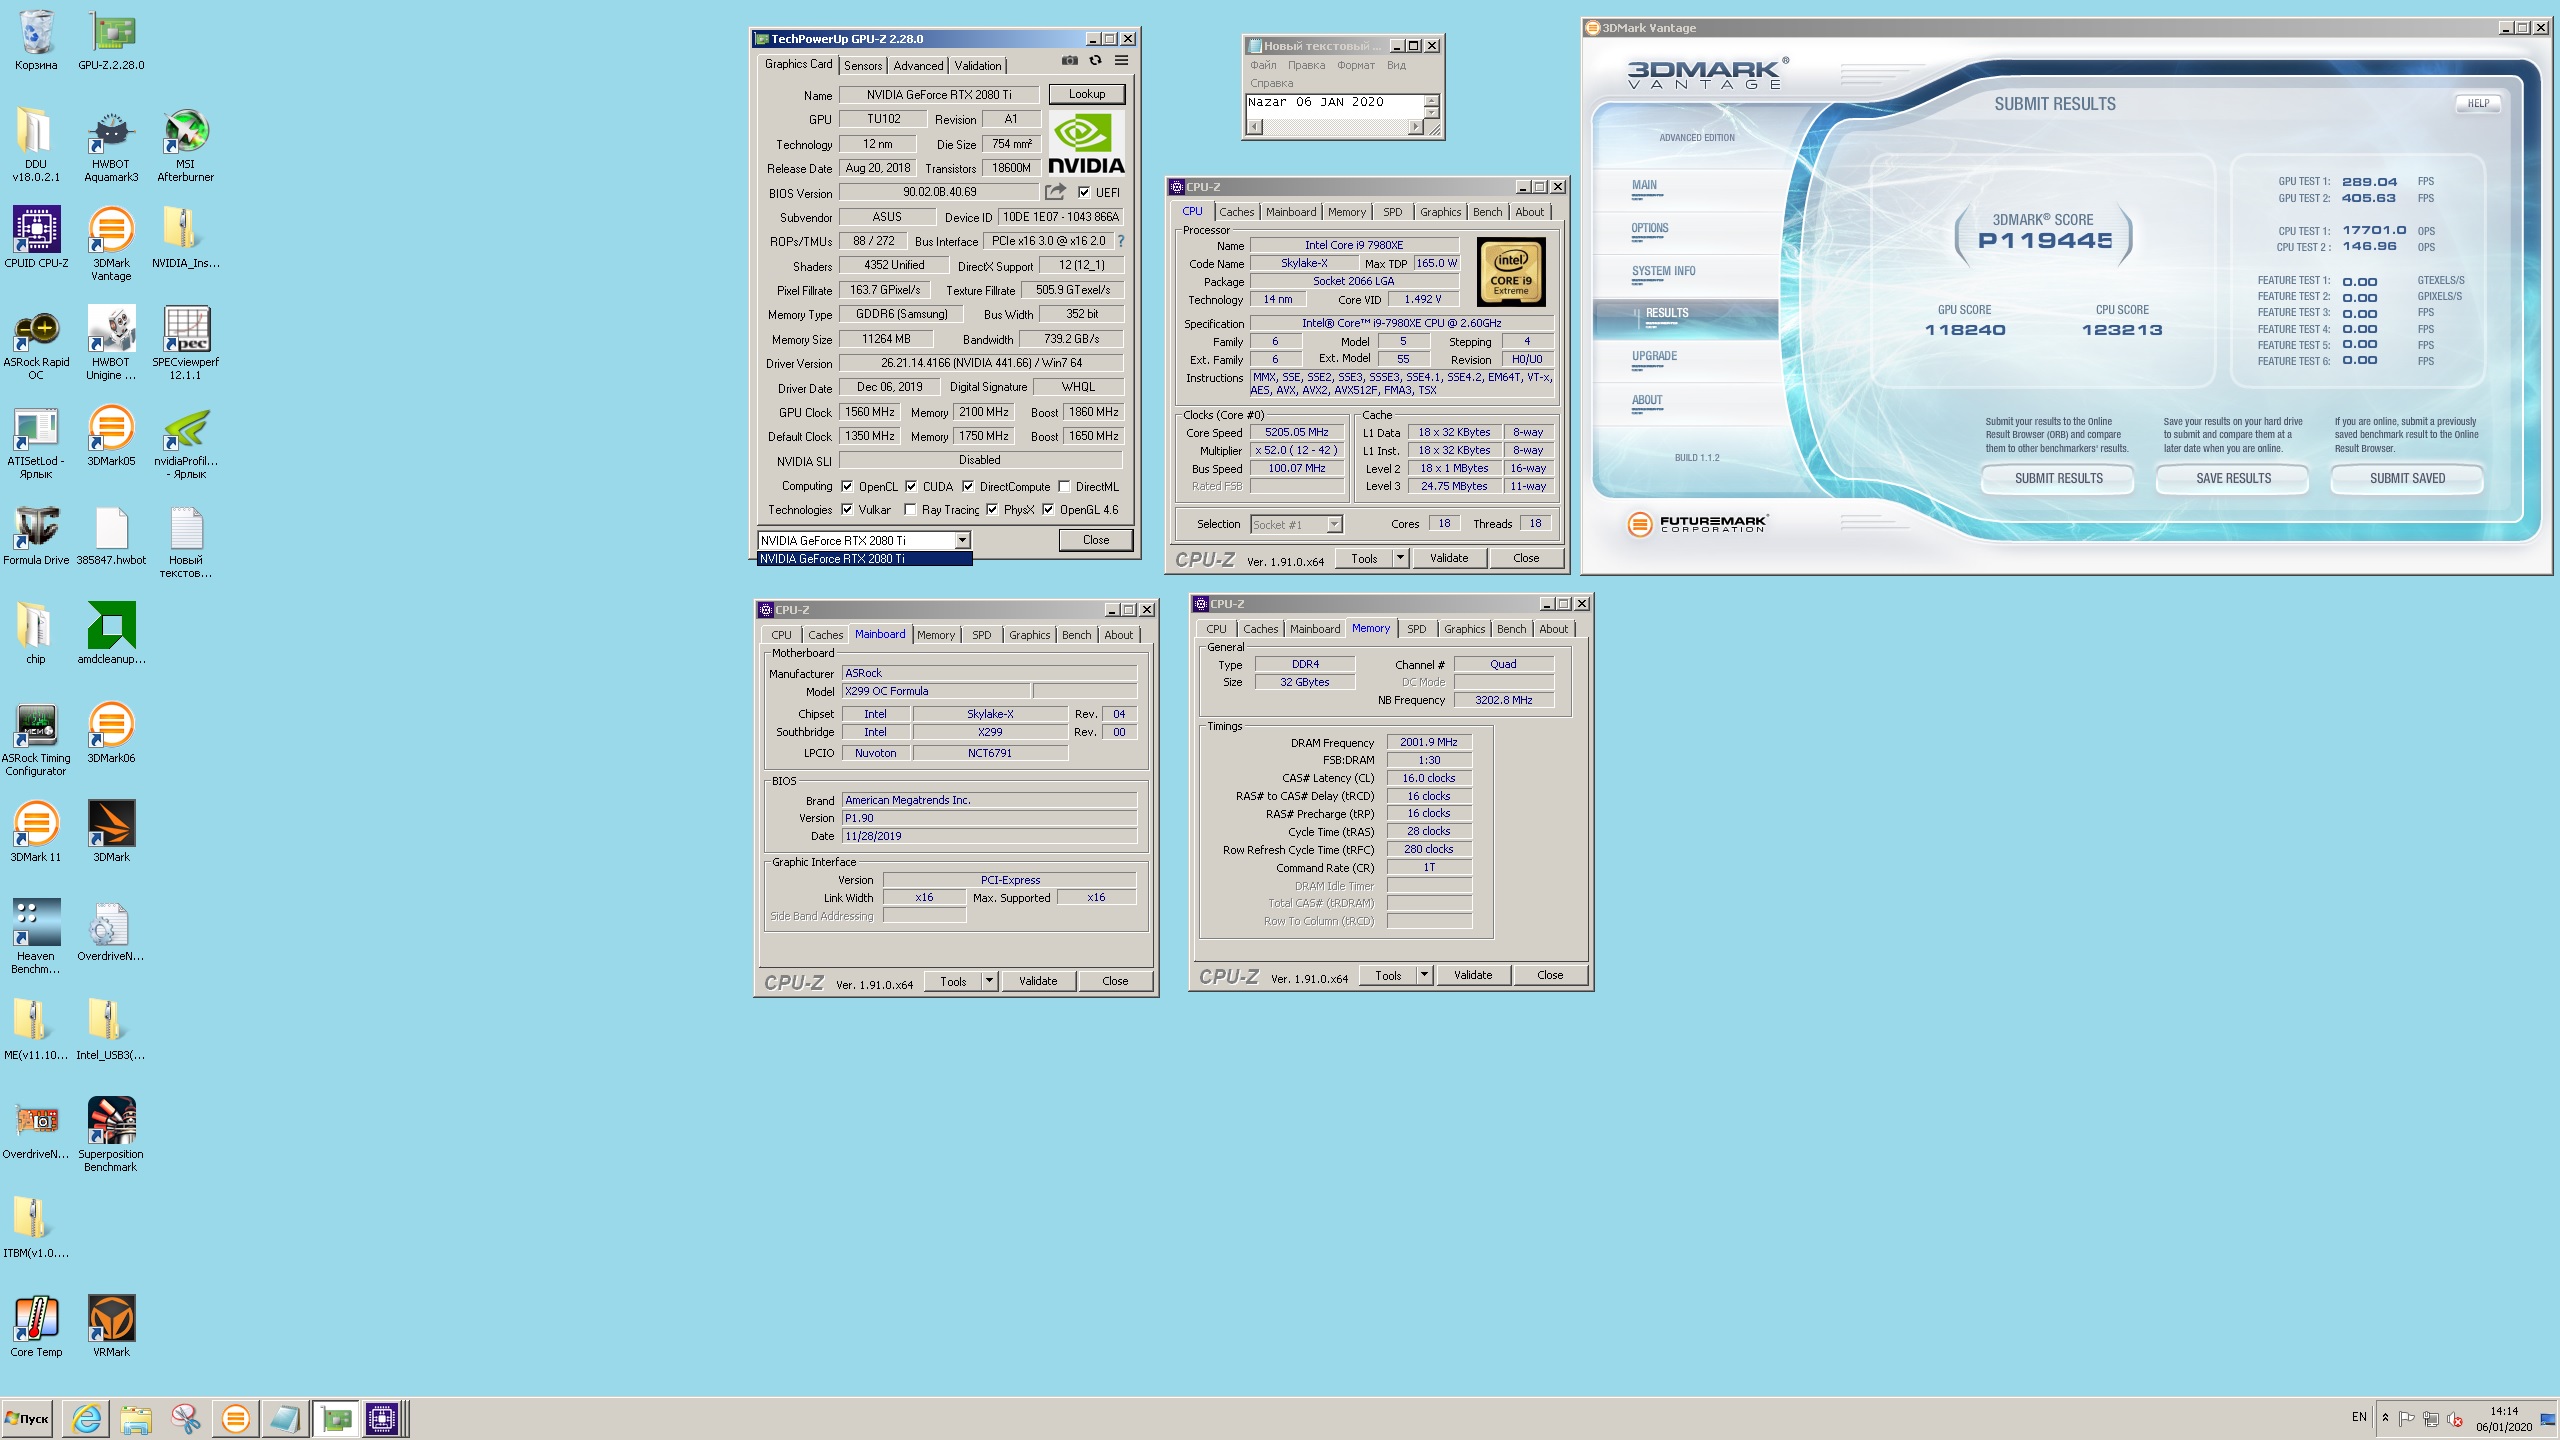The image size is (2560, 1440).
Task: Open Caches tab in CPU-Z CPU window
Action: [x=1236, y=212]
